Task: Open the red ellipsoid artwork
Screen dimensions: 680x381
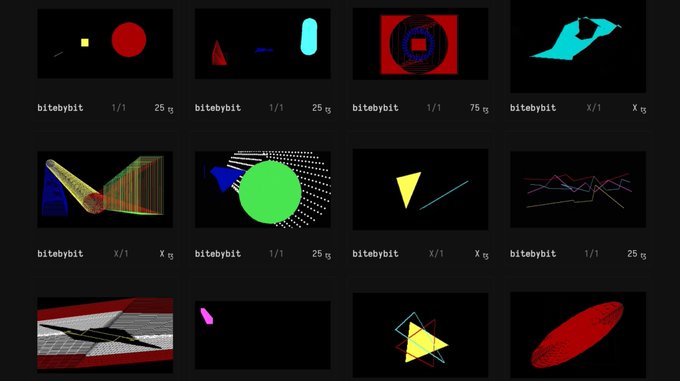Action: pos(578,335)
